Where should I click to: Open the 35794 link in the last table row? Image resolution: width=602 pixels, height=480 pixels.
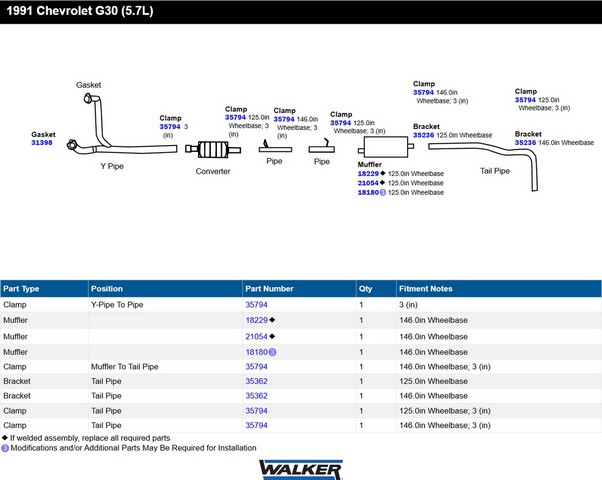(256, 425)
